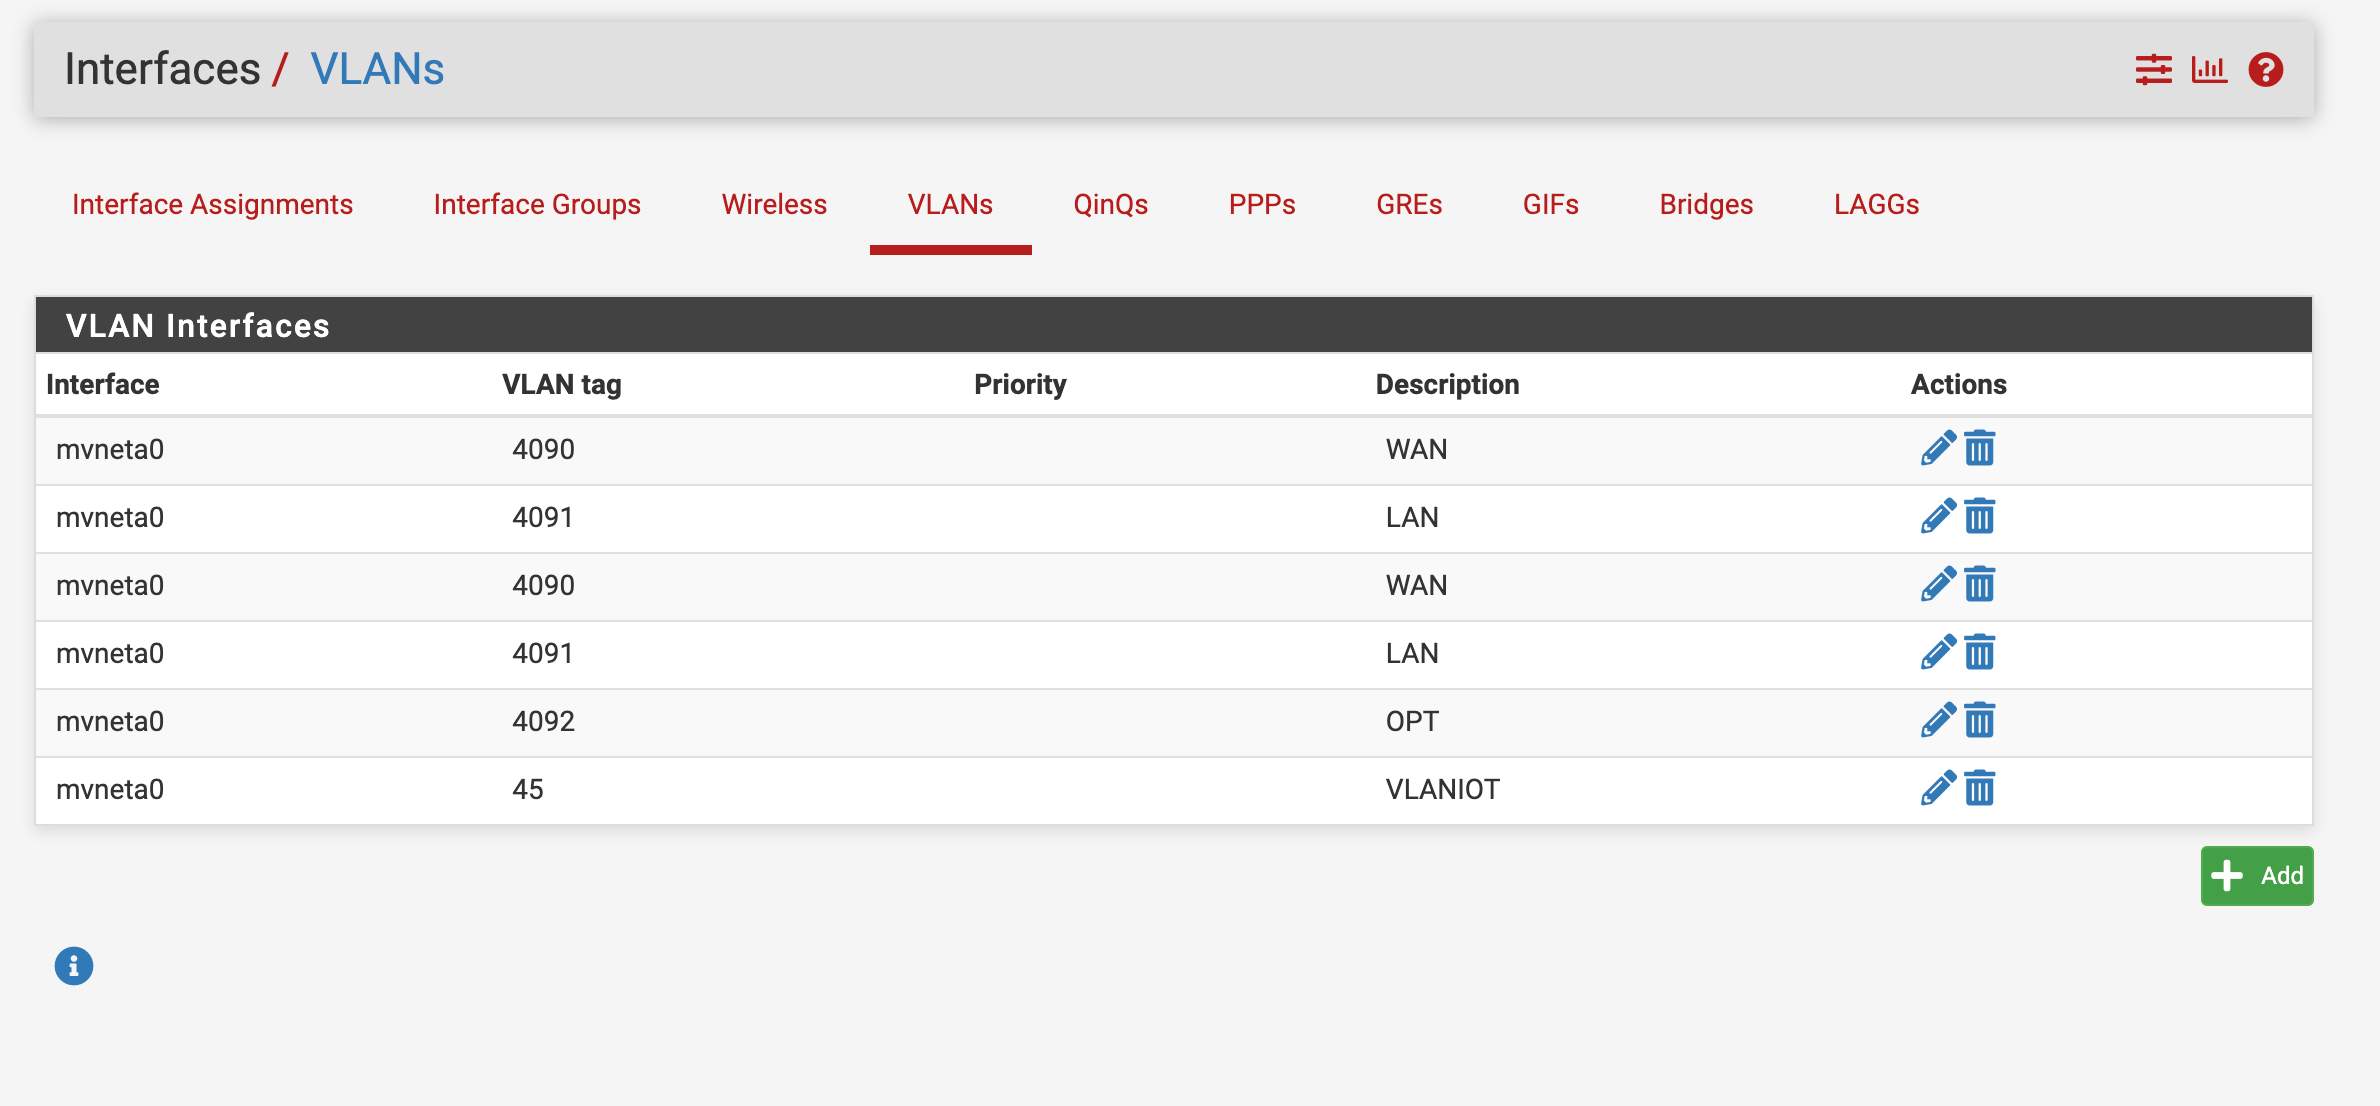2380x1106 pixels.
Task: Select the QinQs tab
Action: pyautogui.click(x=1110, y=204)
